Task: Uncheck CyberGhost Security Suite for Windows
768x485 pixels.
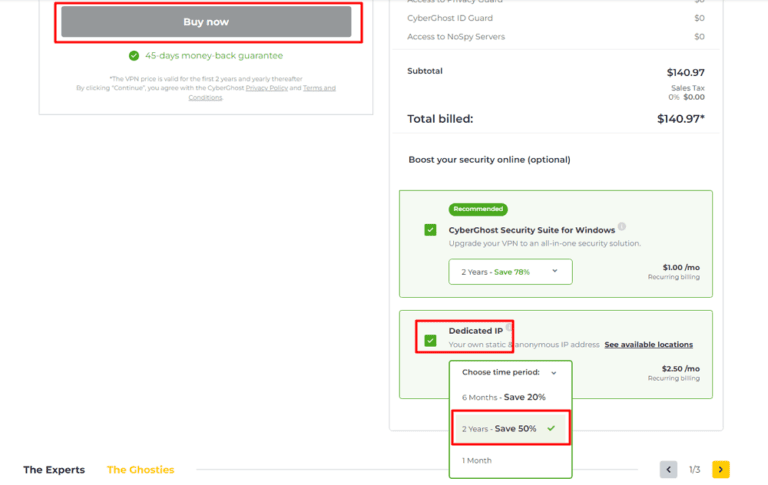Action: point(430,230)
